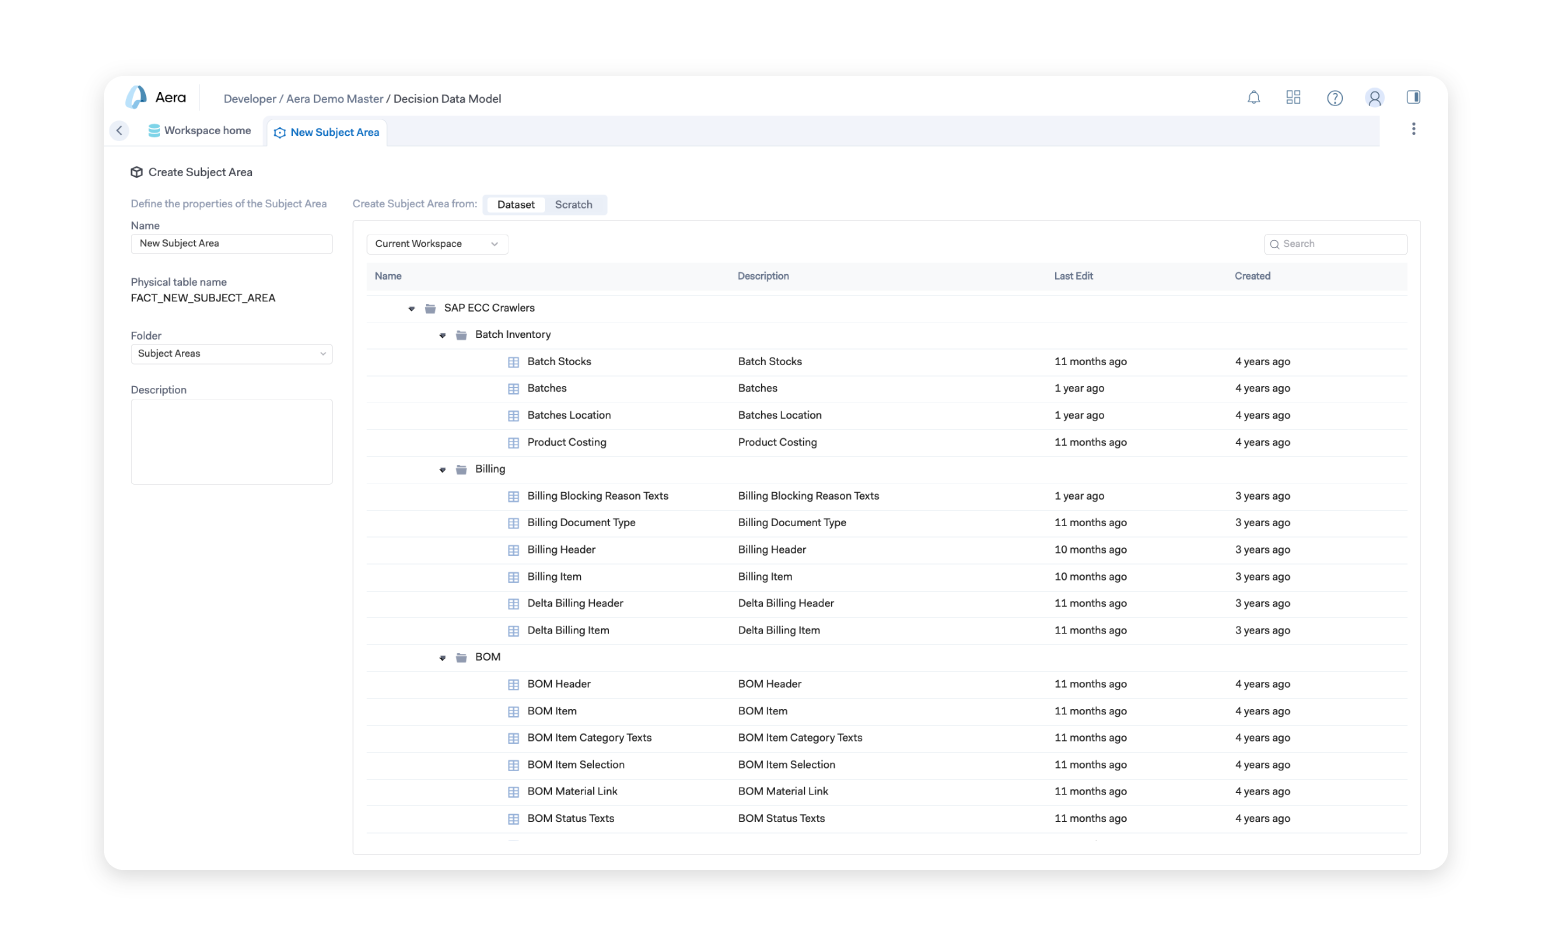The height and width of the screenshot is (946, 1552).
Task: Collapse the SAP ECC Crawlers tree node
Action: (x=411, y=309)
